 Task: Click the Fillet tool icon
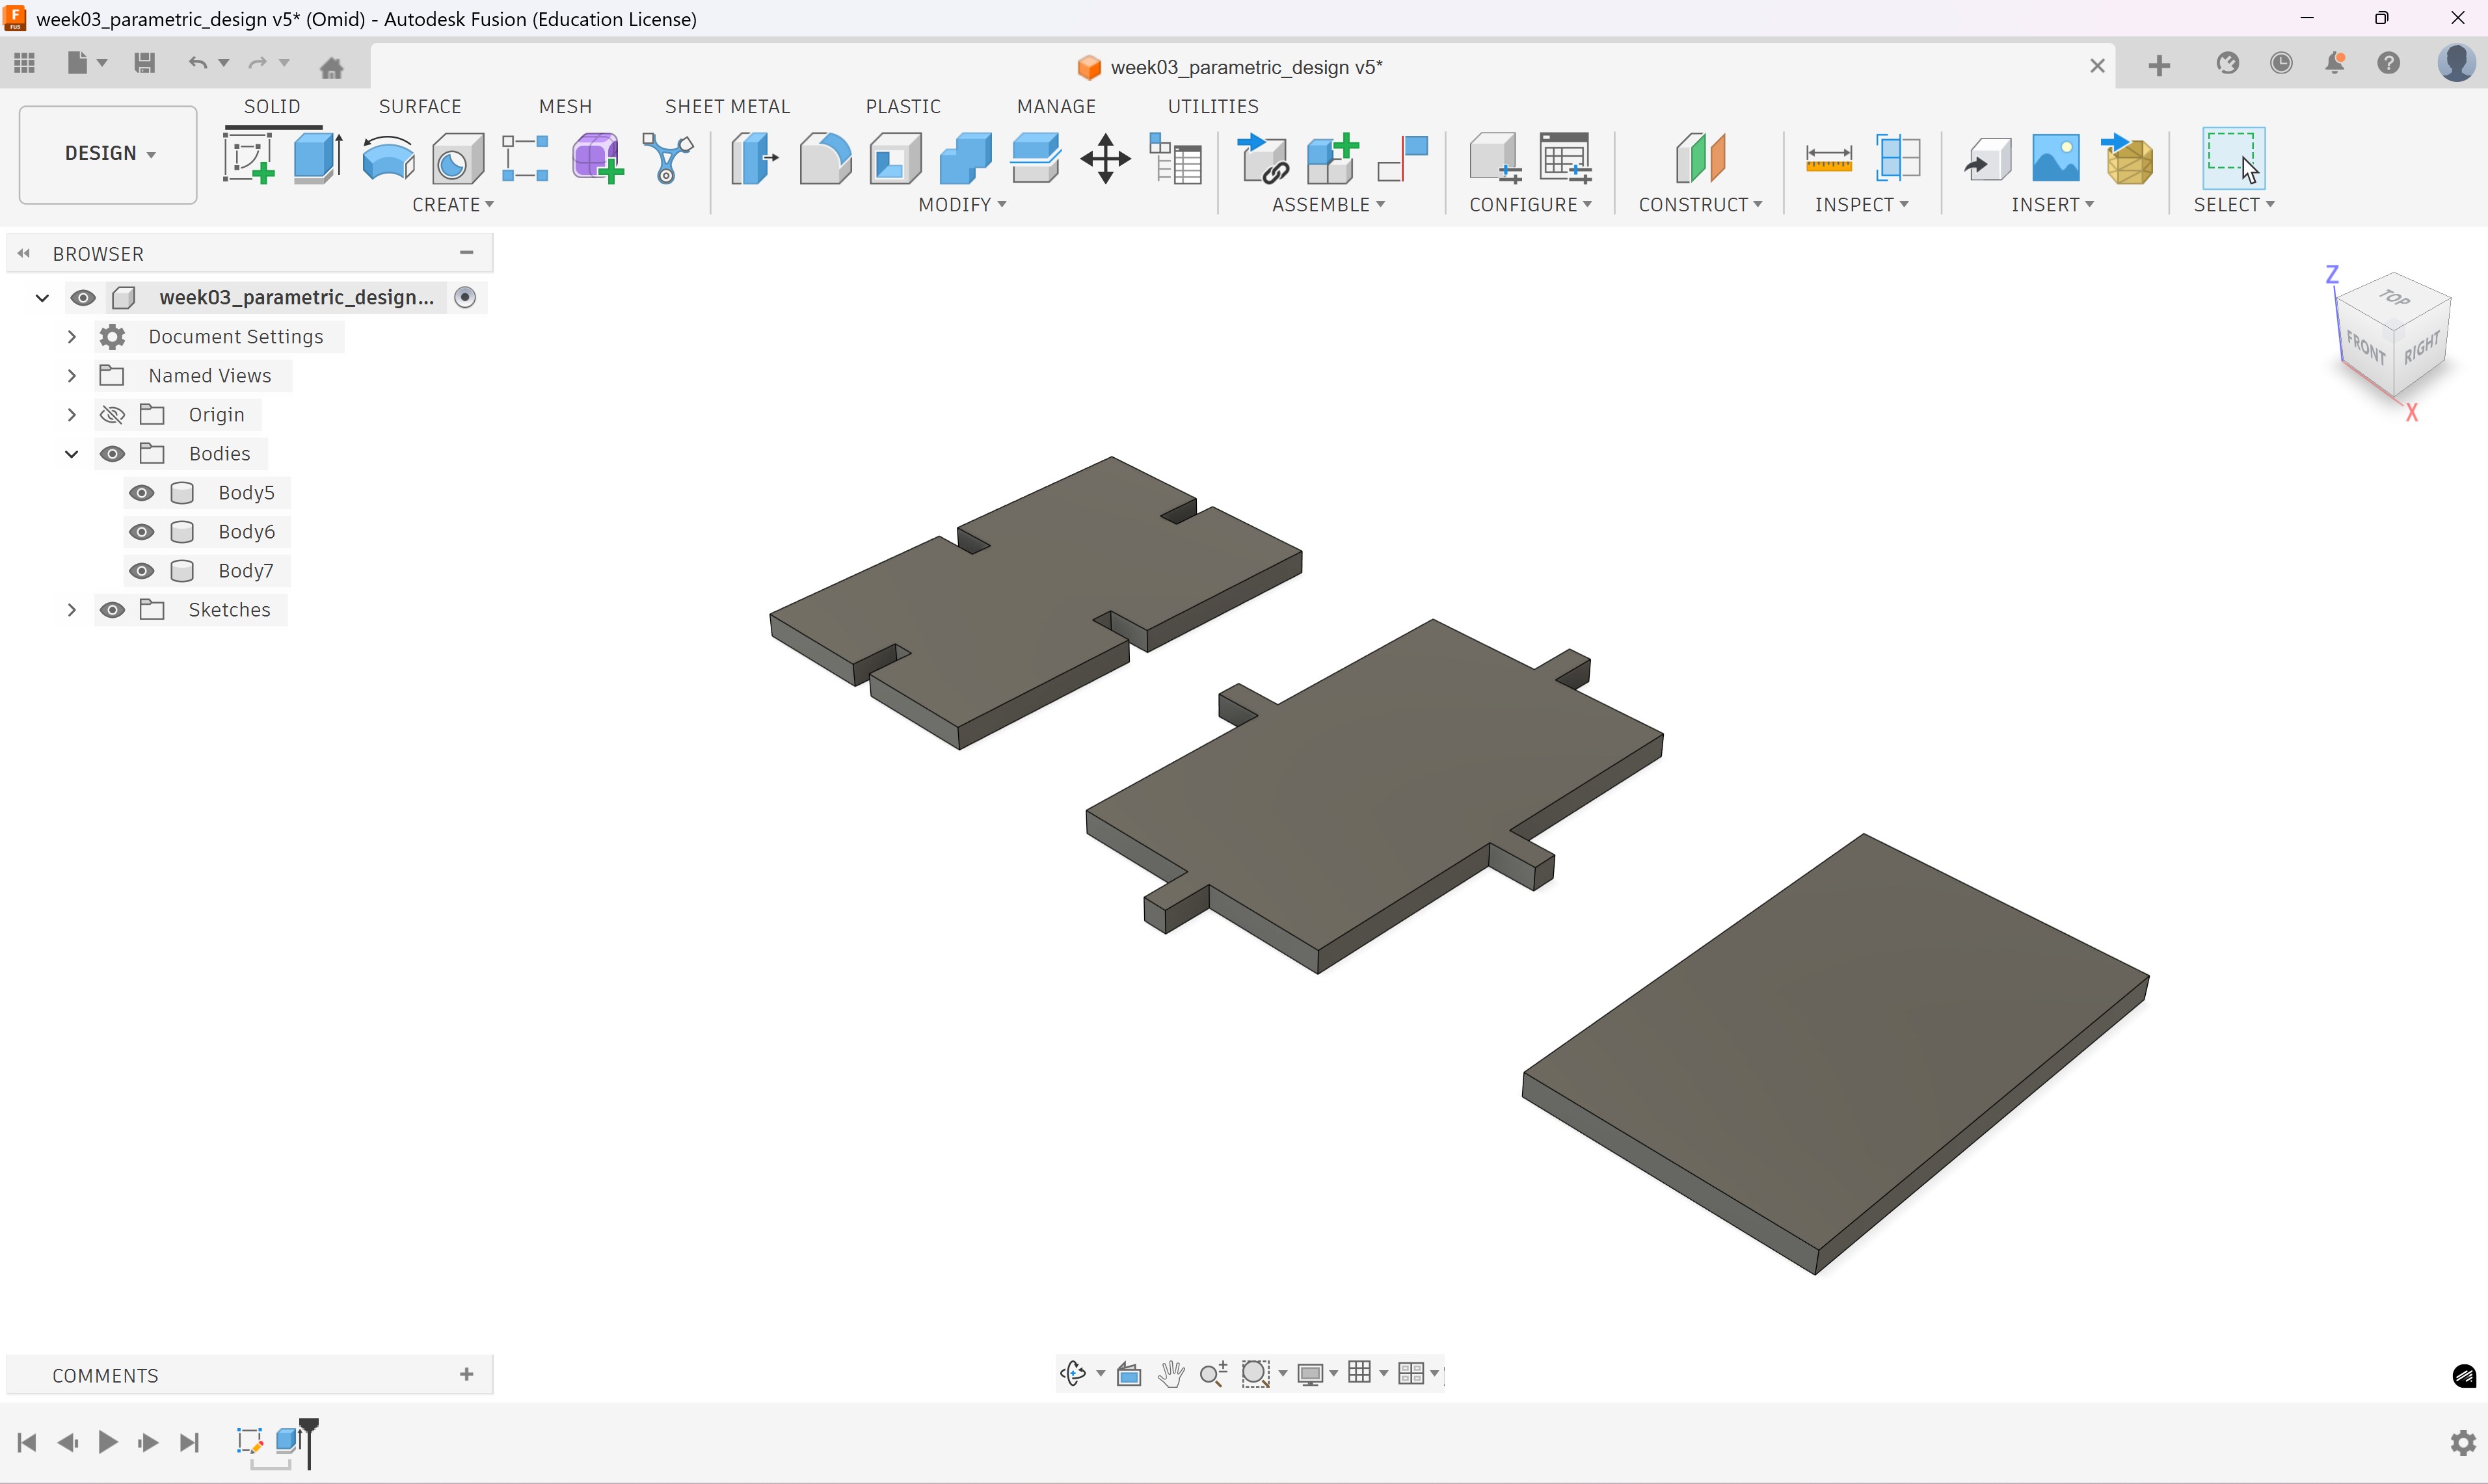[x=825, y=158]
